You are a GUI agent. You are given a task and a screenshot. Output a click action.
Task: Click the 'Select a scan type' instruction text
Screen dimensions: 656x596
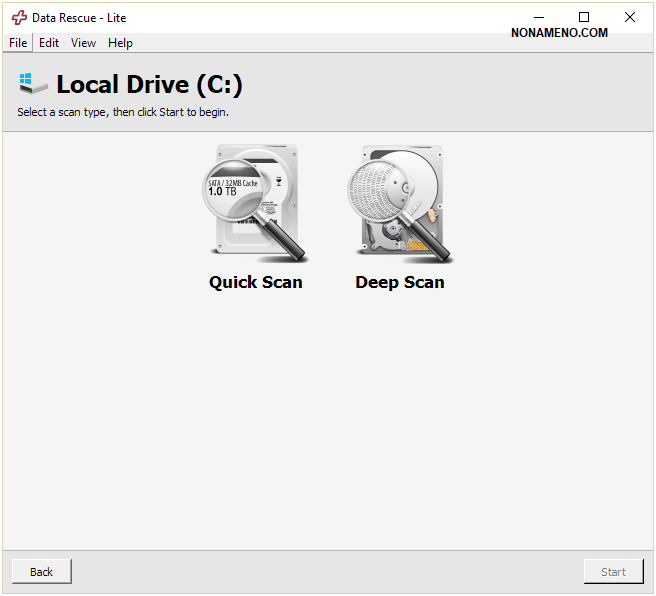pyautogui.click(x=123, y=112)
